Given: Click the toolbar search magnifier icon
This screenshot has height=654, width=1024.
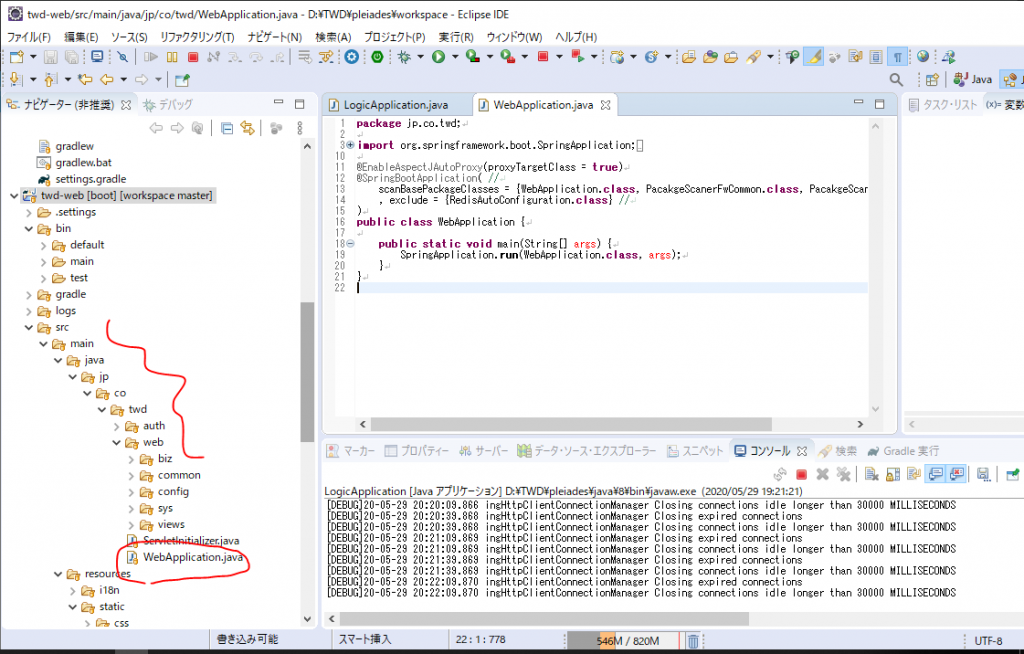Looking at the screenshot, I should (896, 80).
